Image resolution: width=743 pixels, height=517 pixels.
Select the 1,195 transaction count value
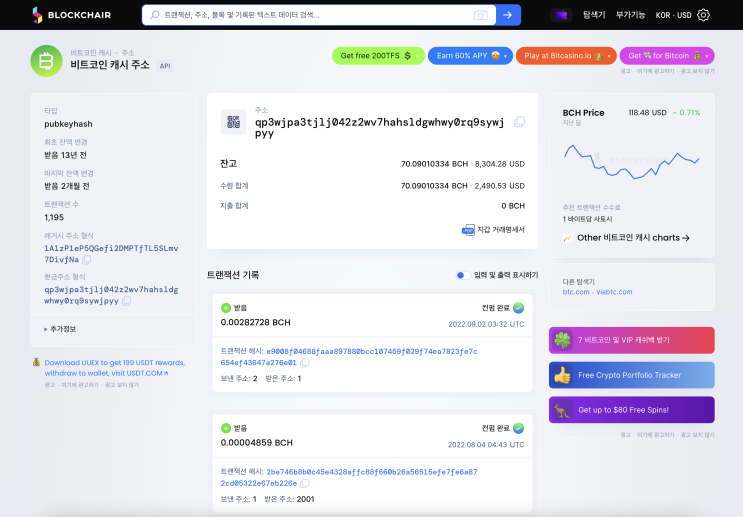[54, 218]
